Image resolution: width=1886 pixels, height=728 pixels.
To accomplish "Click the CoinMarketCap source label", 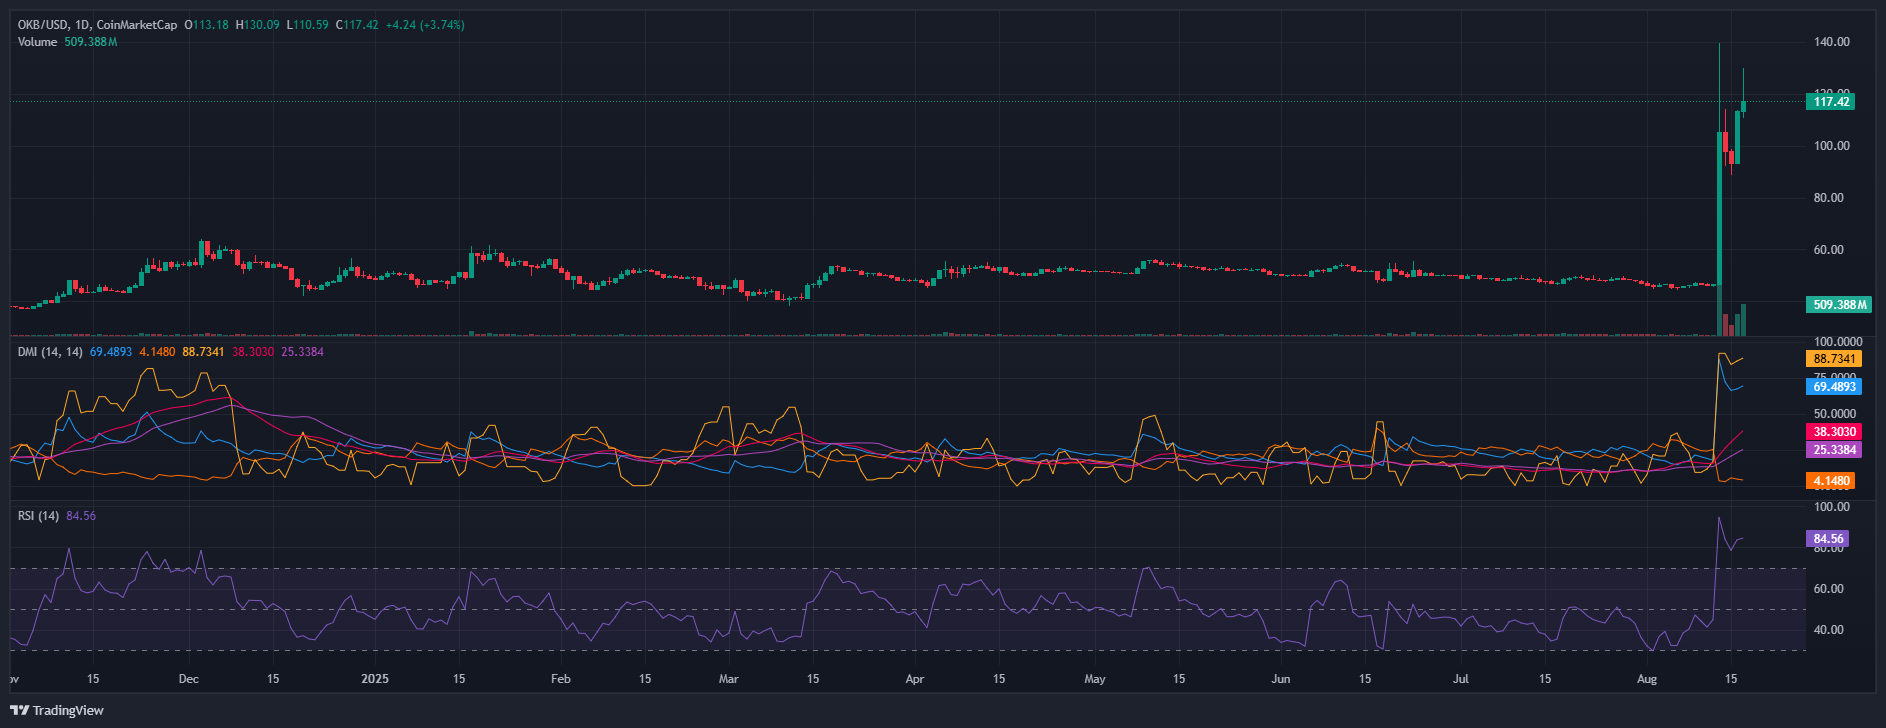I will click(137, 25).
